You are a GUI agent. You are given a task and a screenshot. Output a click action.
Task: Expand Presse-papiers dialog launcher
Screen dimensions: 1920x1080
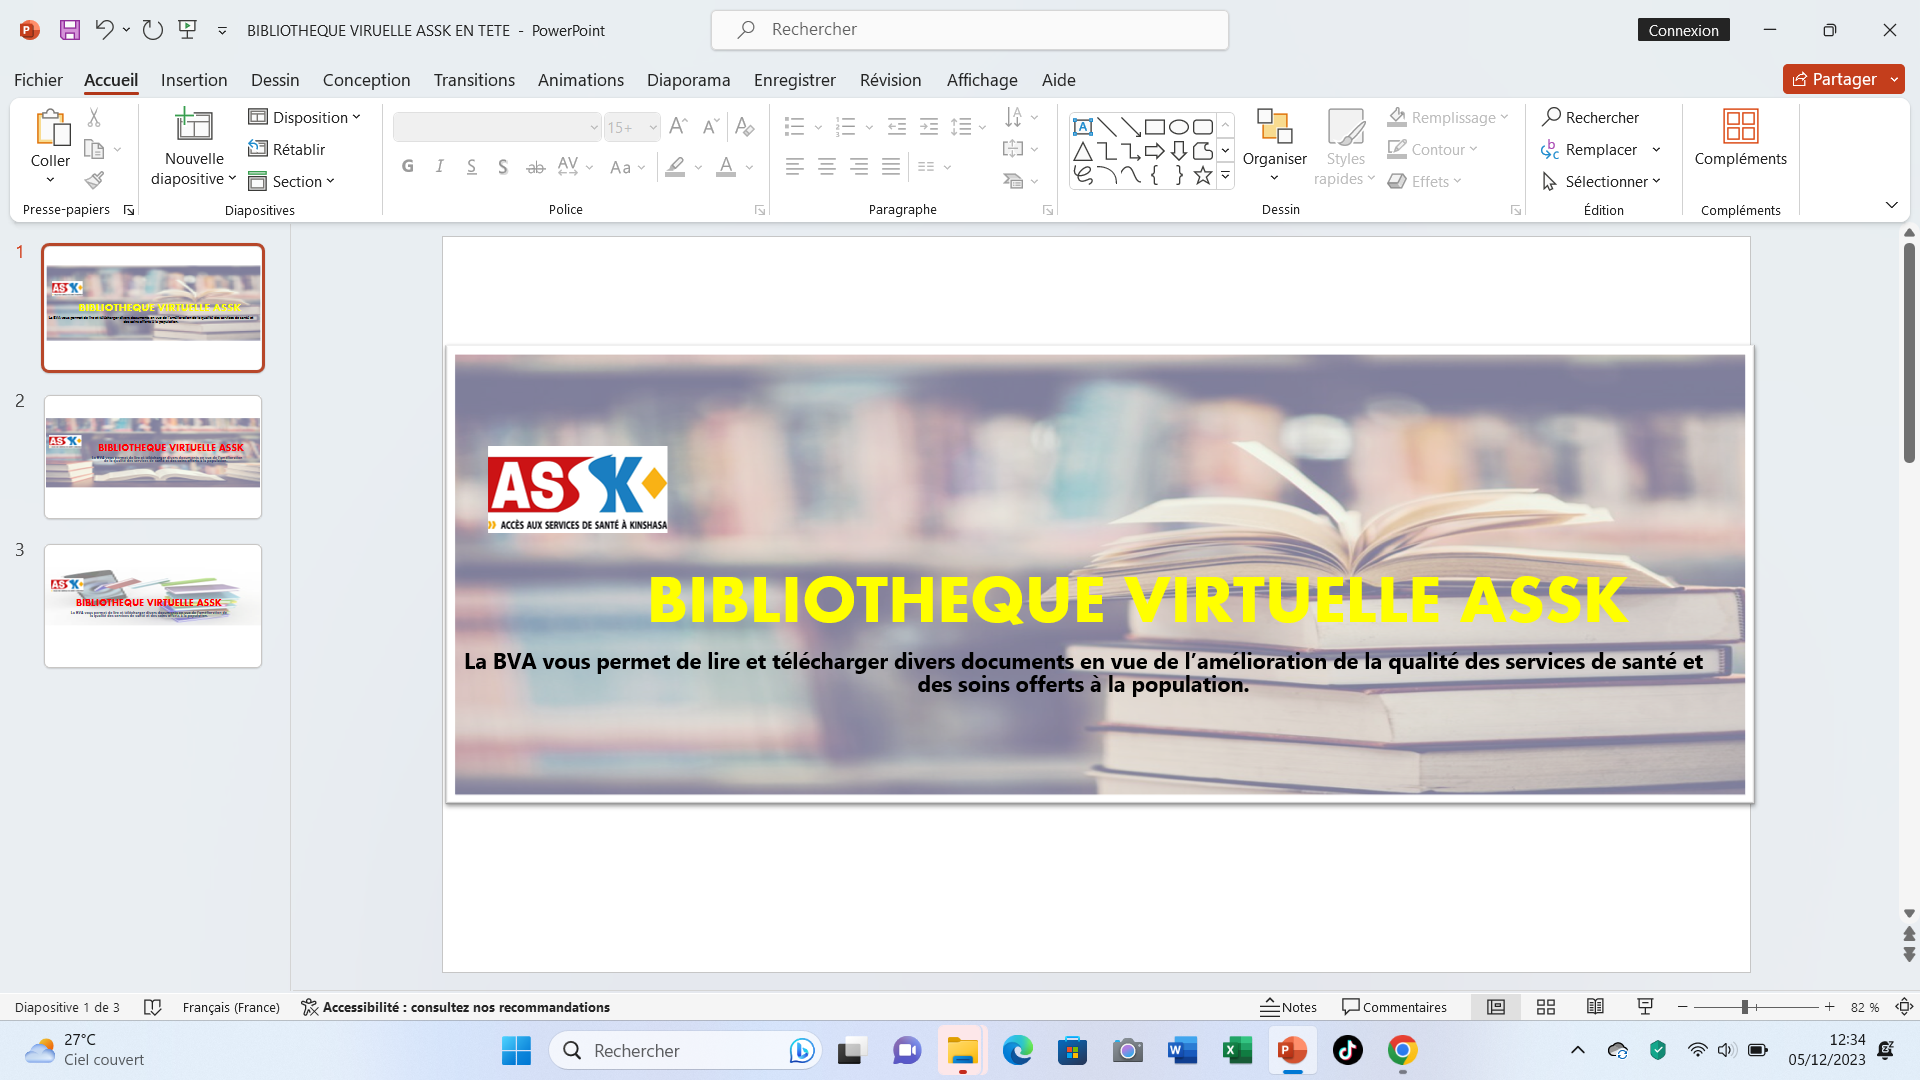(x=129, y=210)
